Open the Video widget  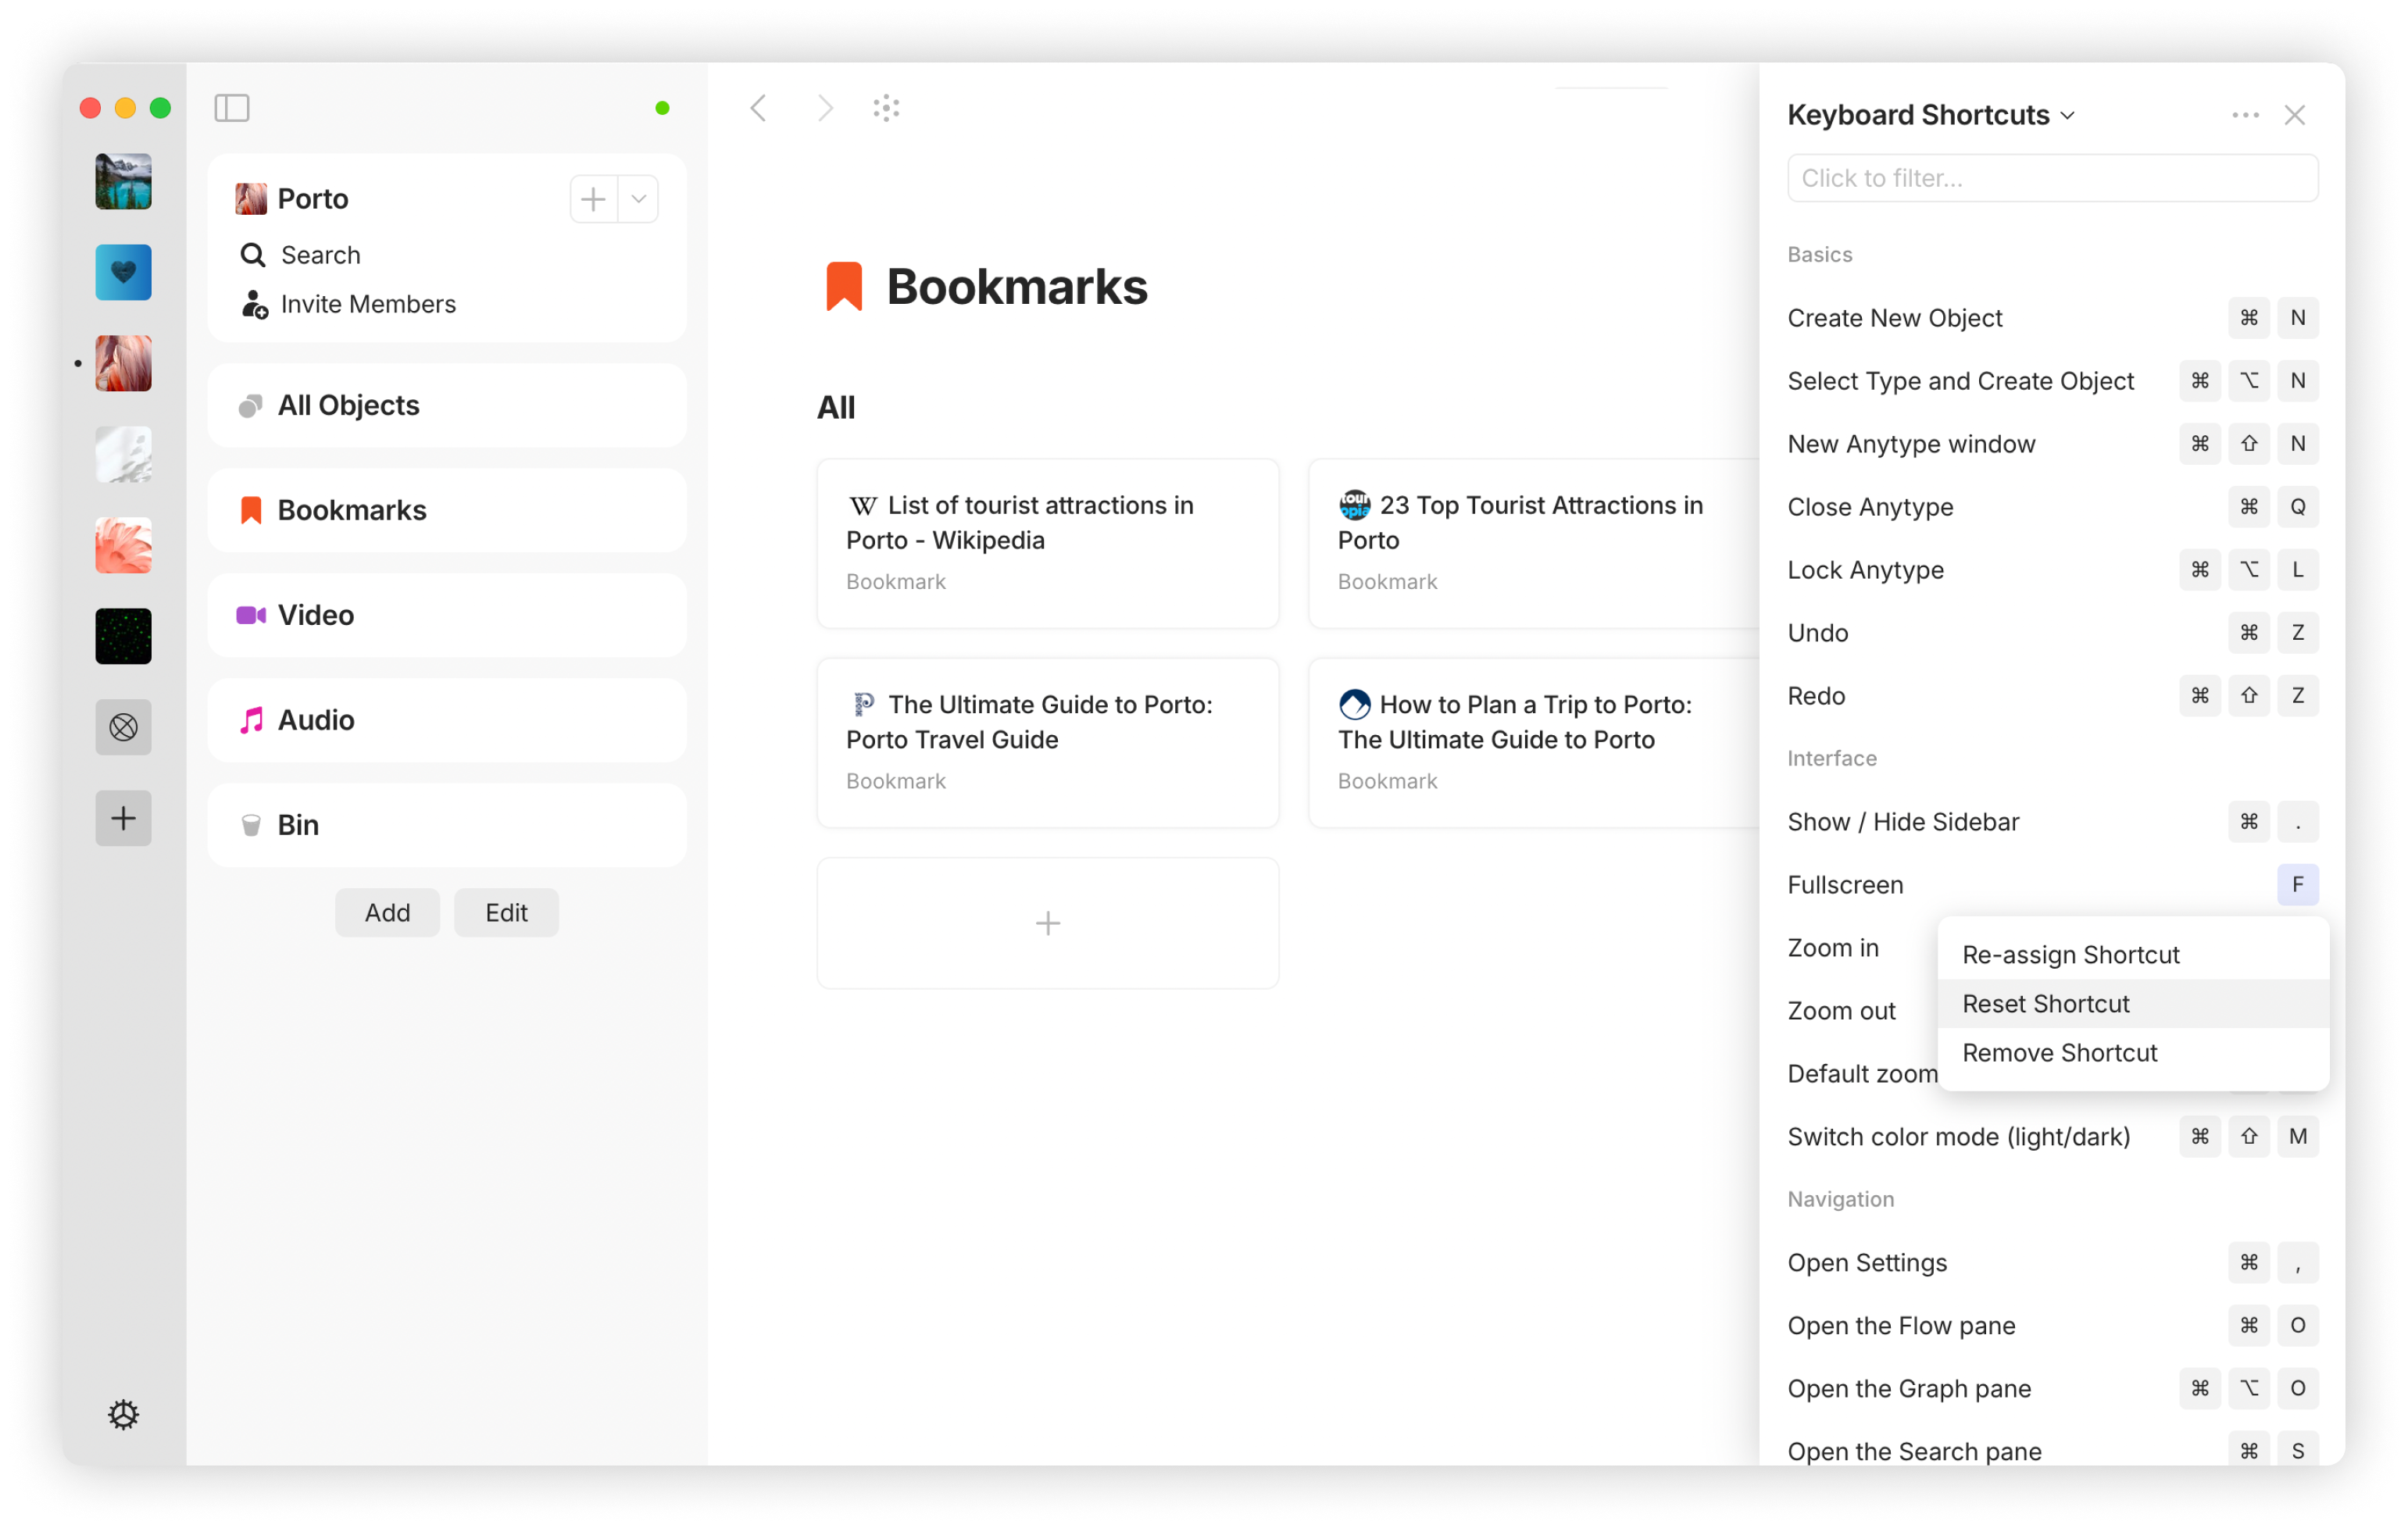[x=447, y=615]
